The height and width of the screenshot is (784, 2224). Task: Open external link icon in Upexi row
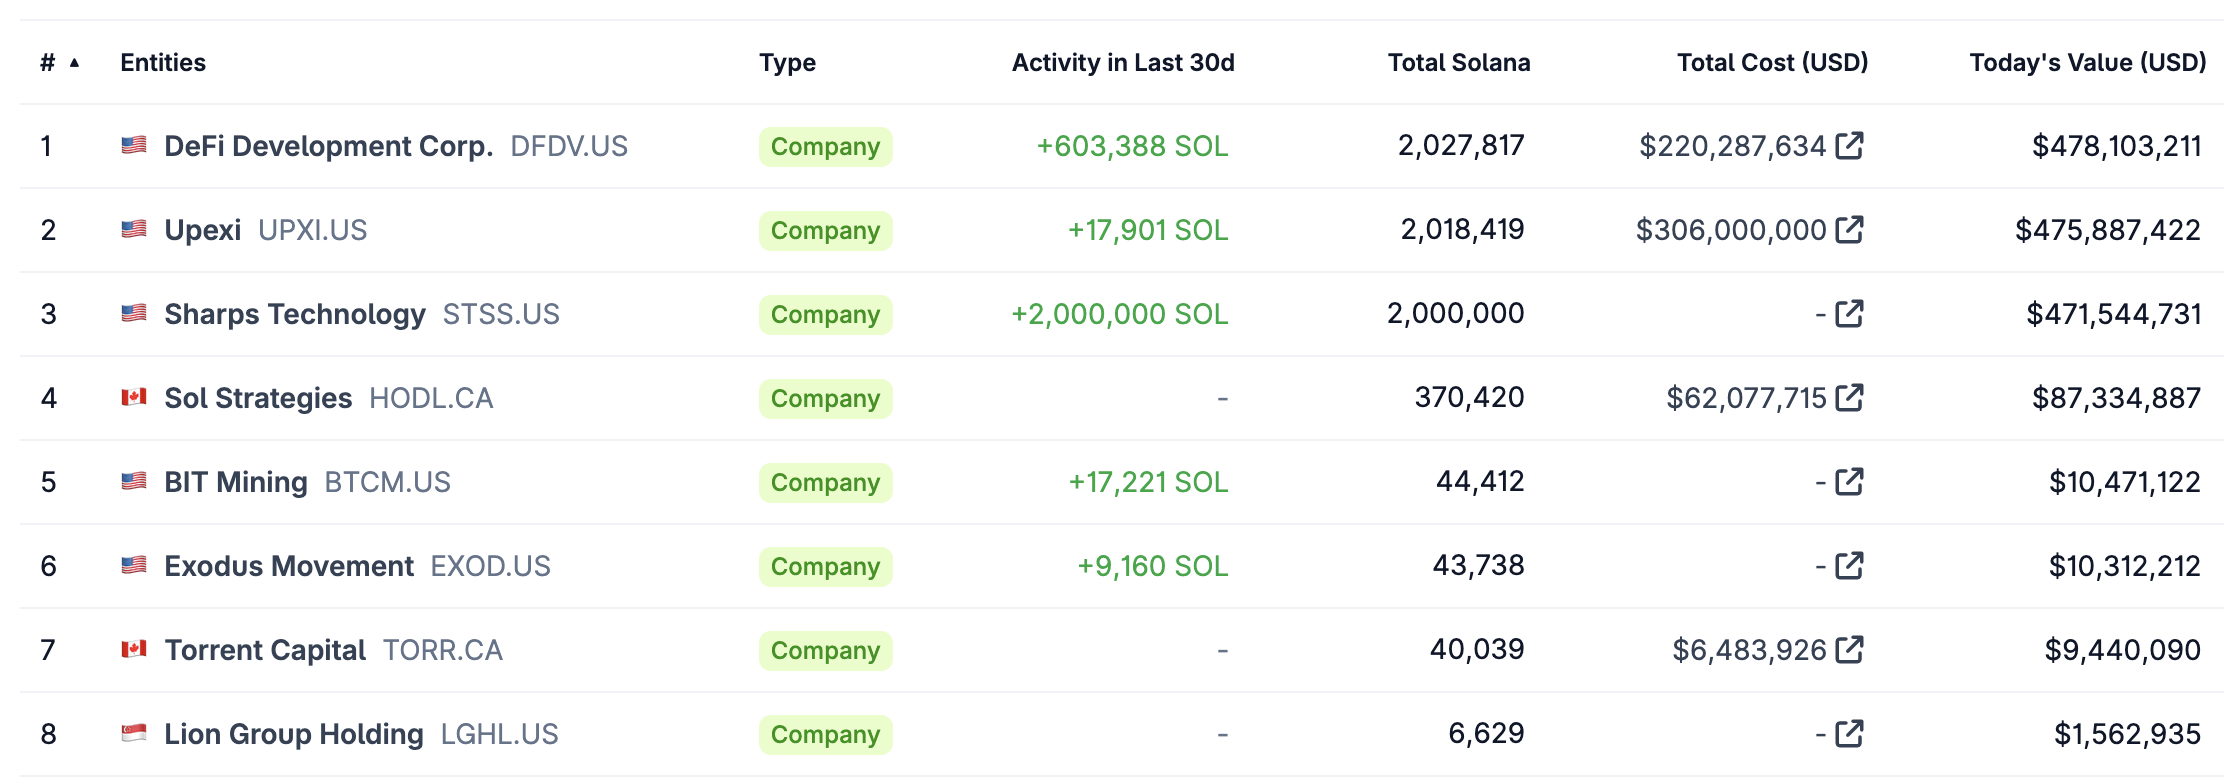(x=1850, y=230)
